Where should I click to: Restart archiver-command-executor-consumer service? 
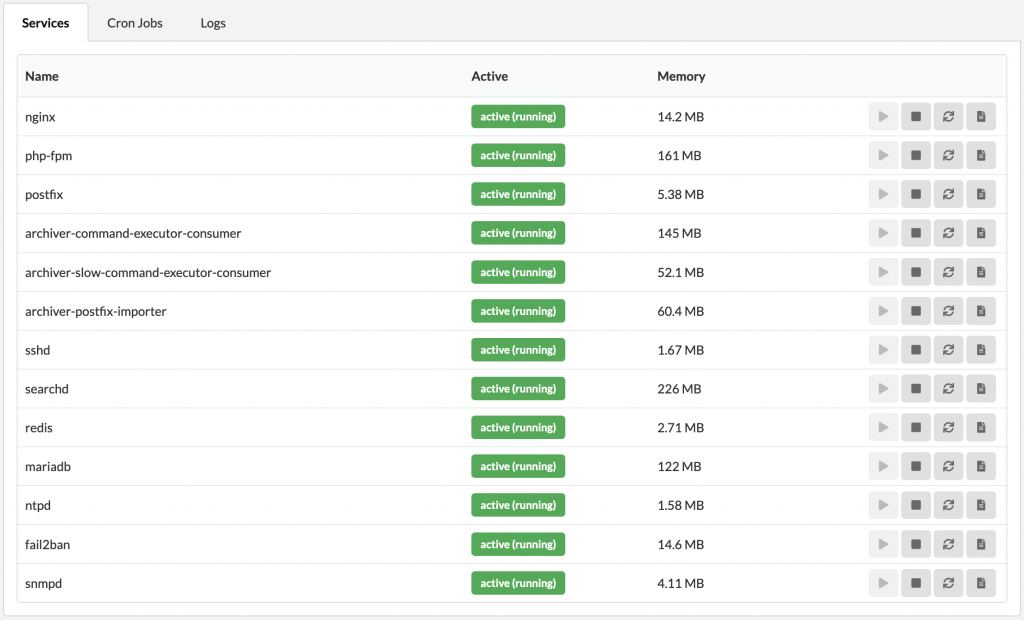tap(948, 233)
